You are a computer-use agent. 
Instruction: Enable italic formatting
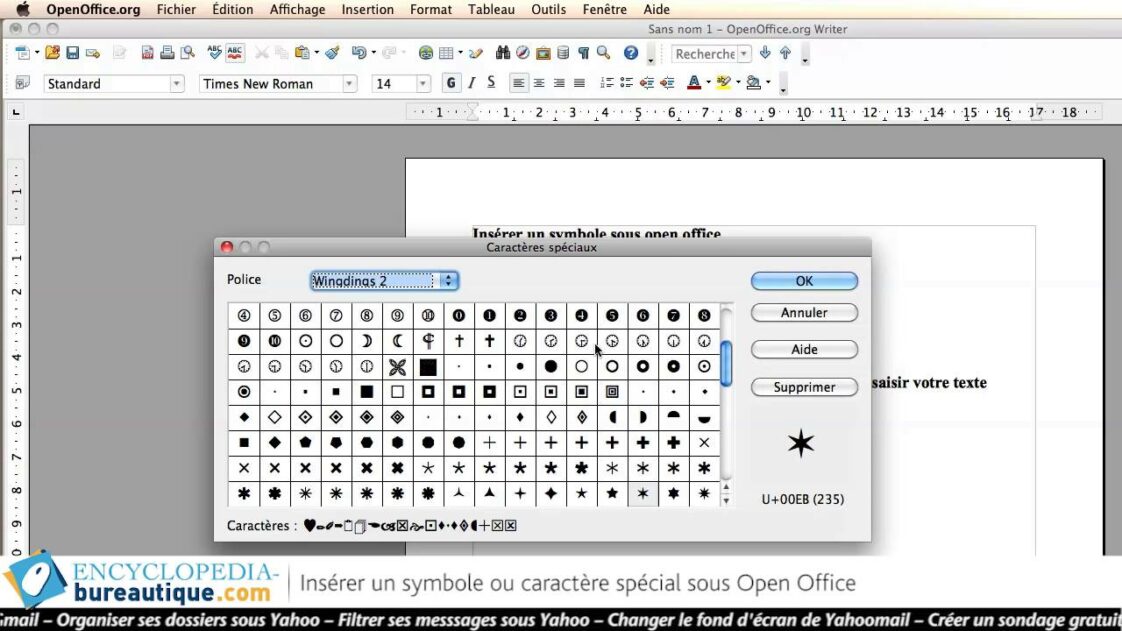pos(471,83)
